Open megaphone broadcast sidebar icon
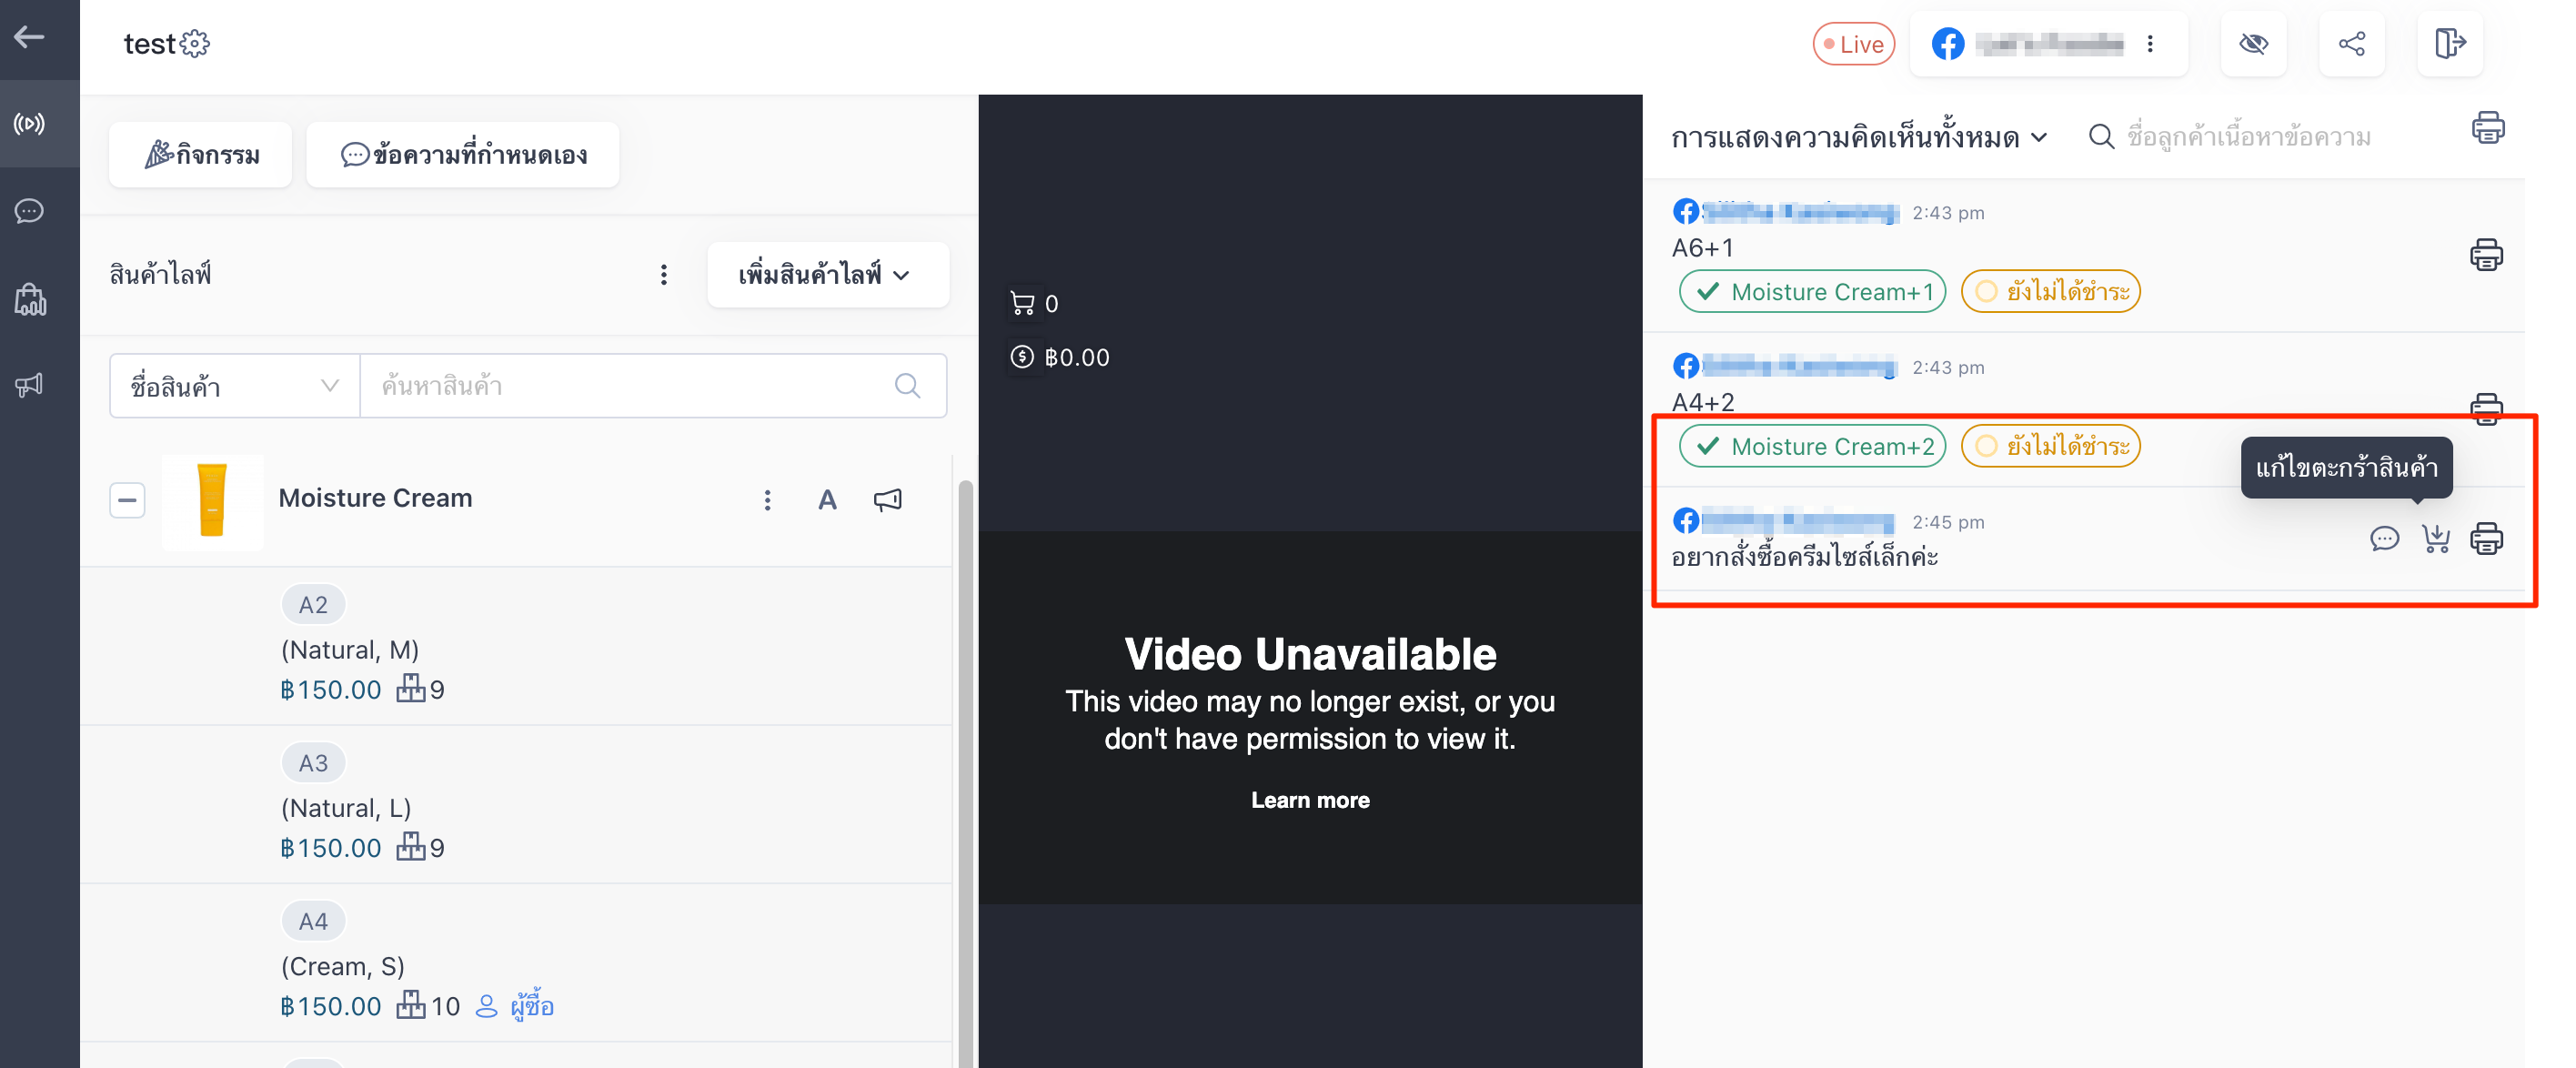 click(x=29, y=385)
